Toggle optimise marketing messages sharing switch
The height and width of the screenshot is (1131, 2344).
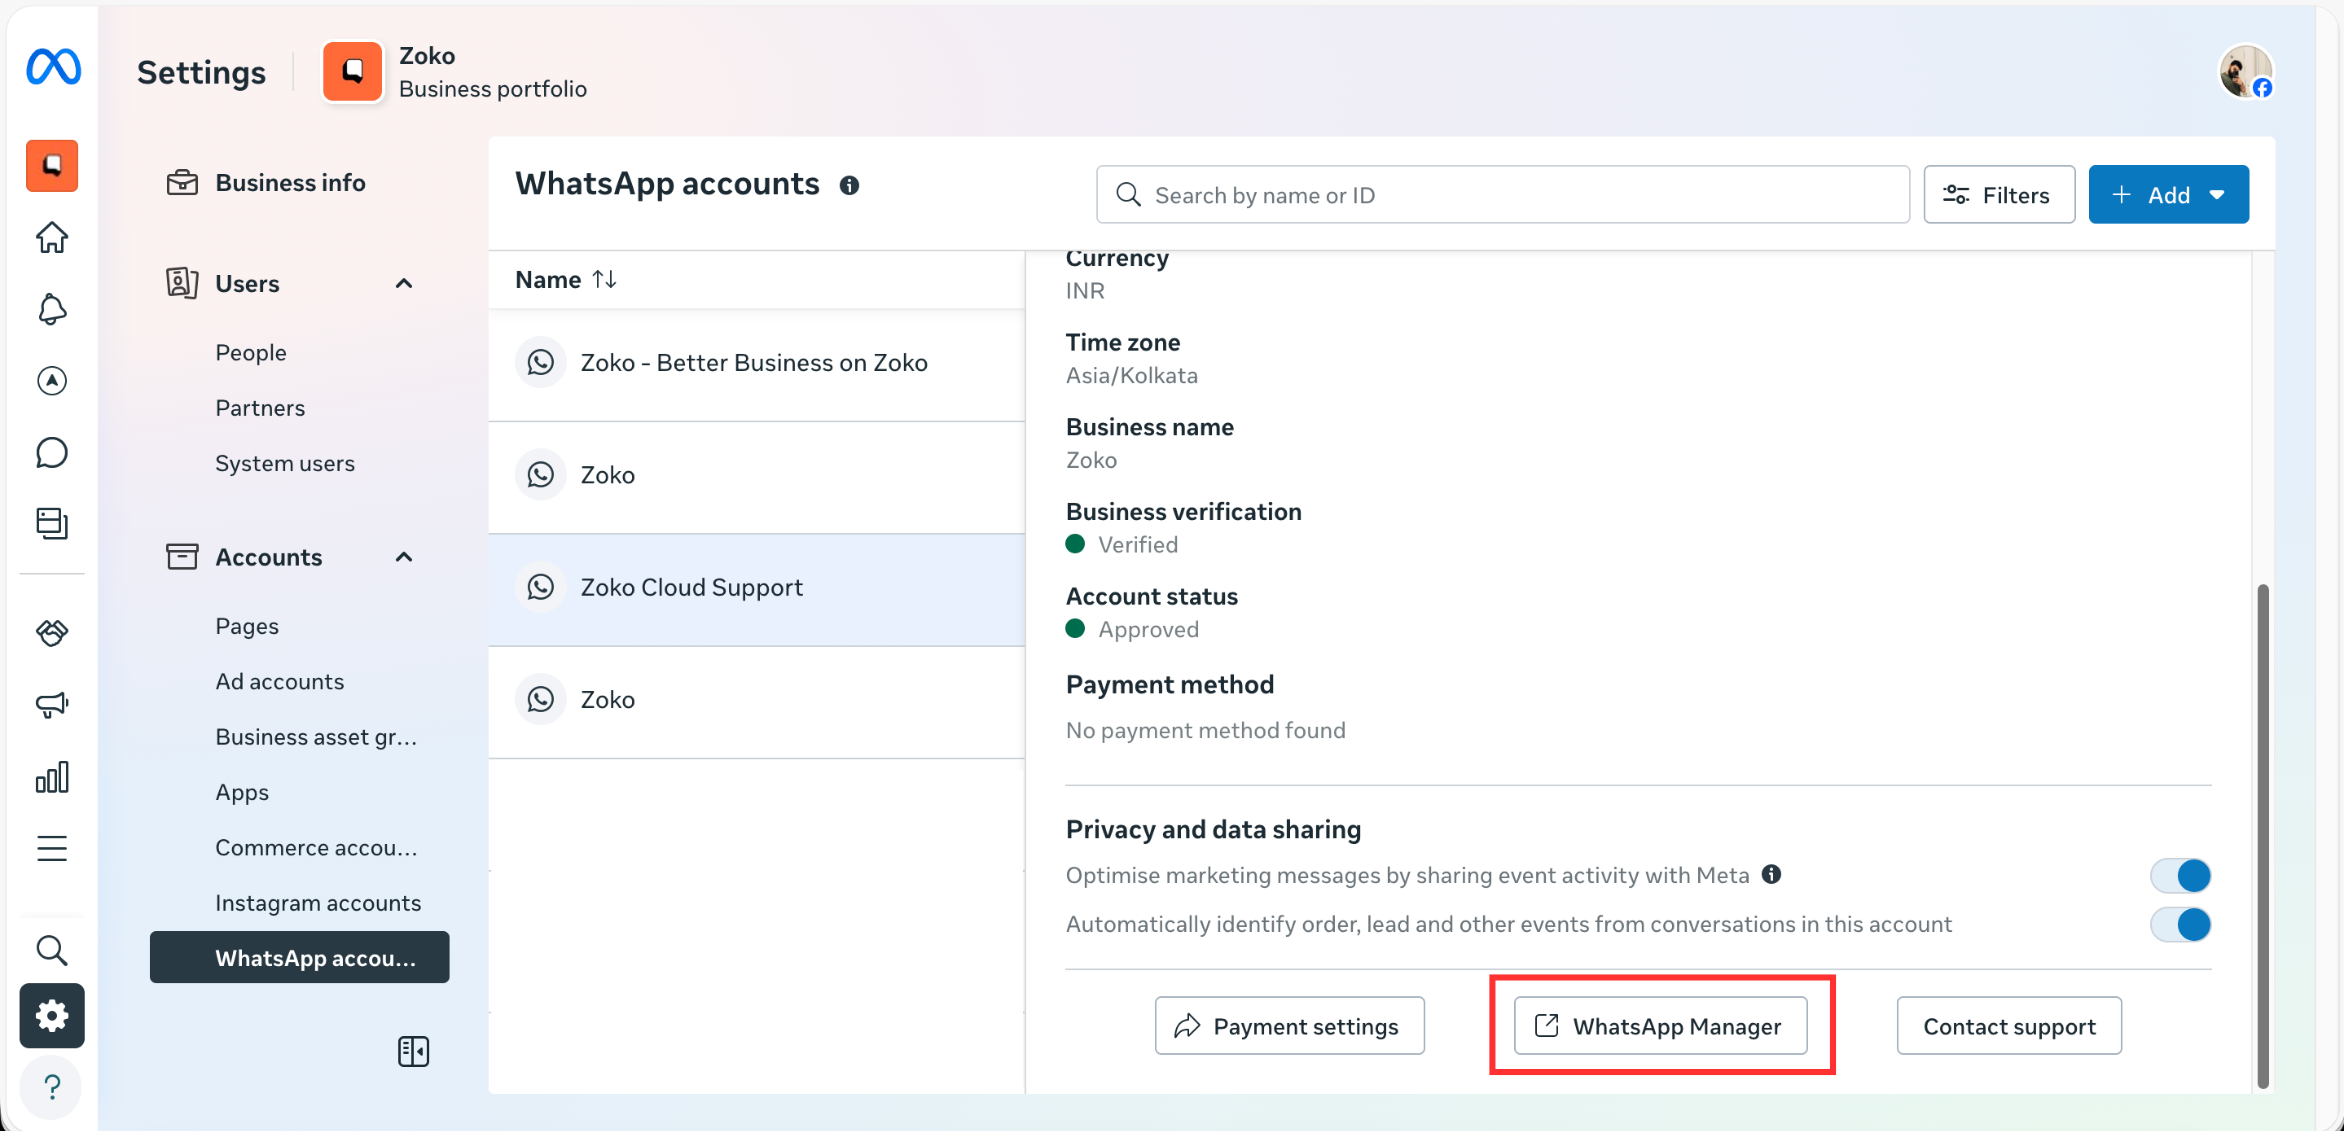pos(2181,876)
